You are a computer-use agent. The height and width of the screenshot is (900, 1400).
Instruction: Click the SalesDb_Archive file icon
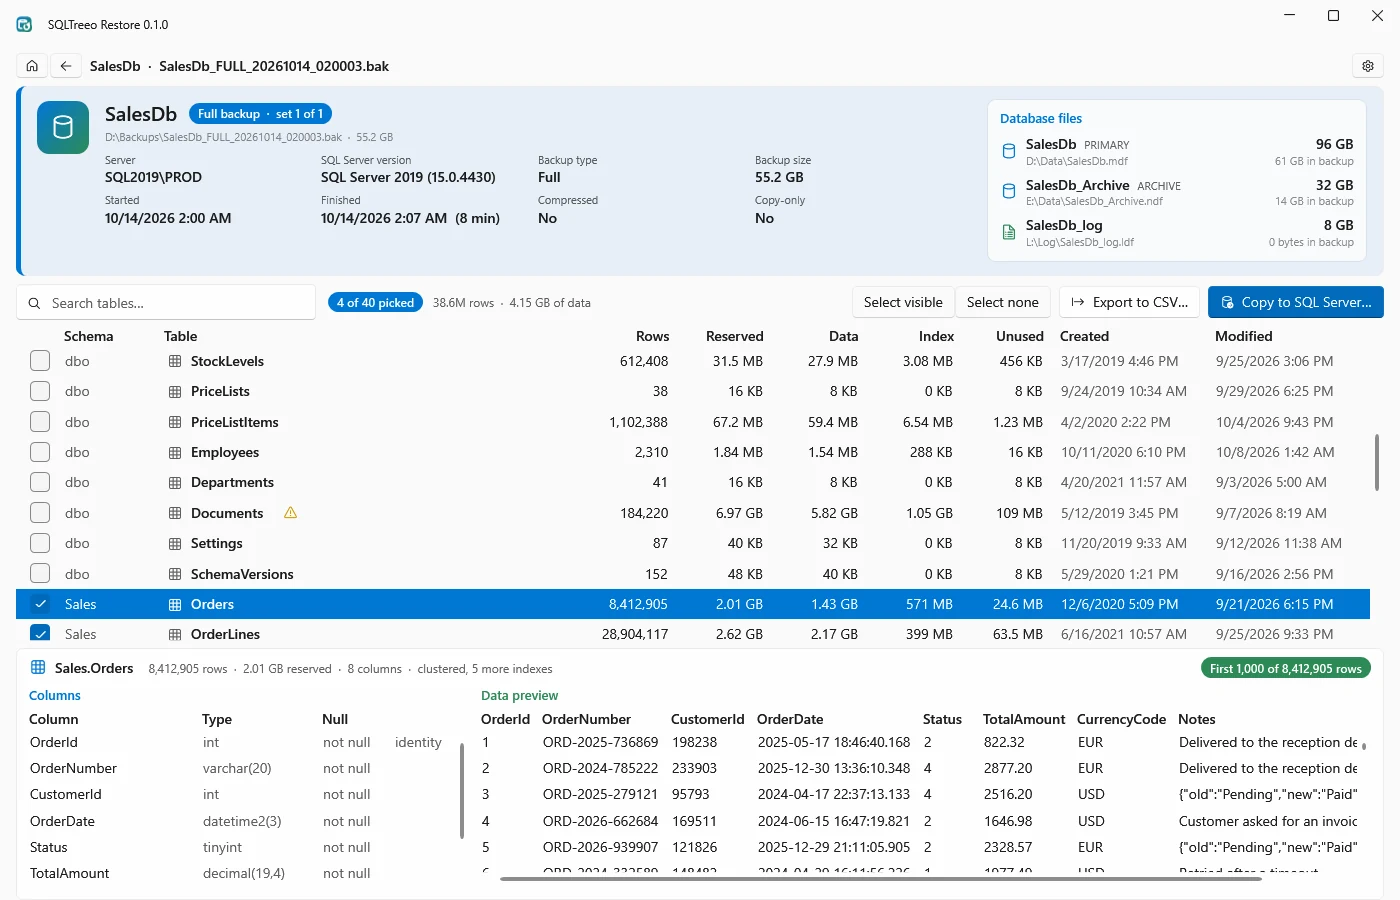coord(1009,191)
